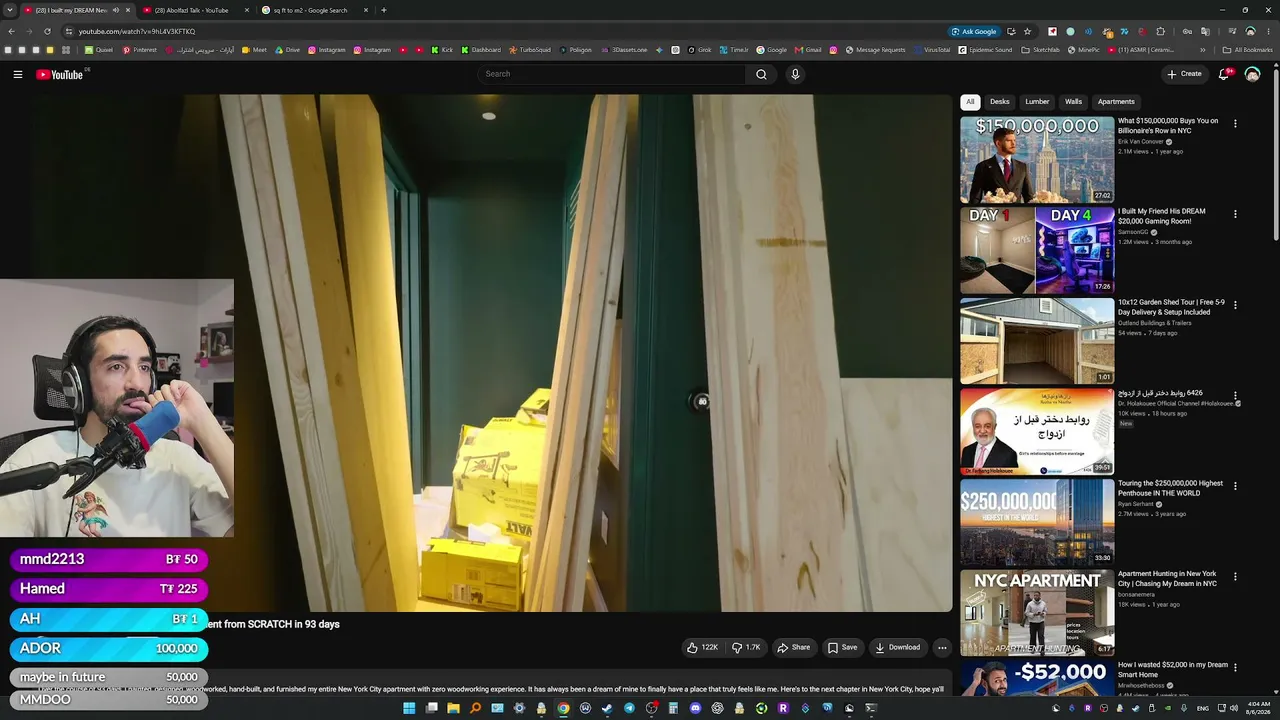
Task: Open the Grok bookmark
Action: [x=700, y=50]
